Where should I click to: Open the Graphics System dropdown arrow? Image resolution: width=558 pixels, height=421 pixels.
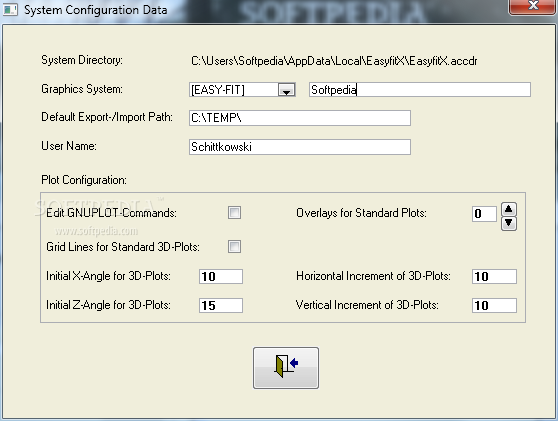pyautogui.click(x=286, y=90)
